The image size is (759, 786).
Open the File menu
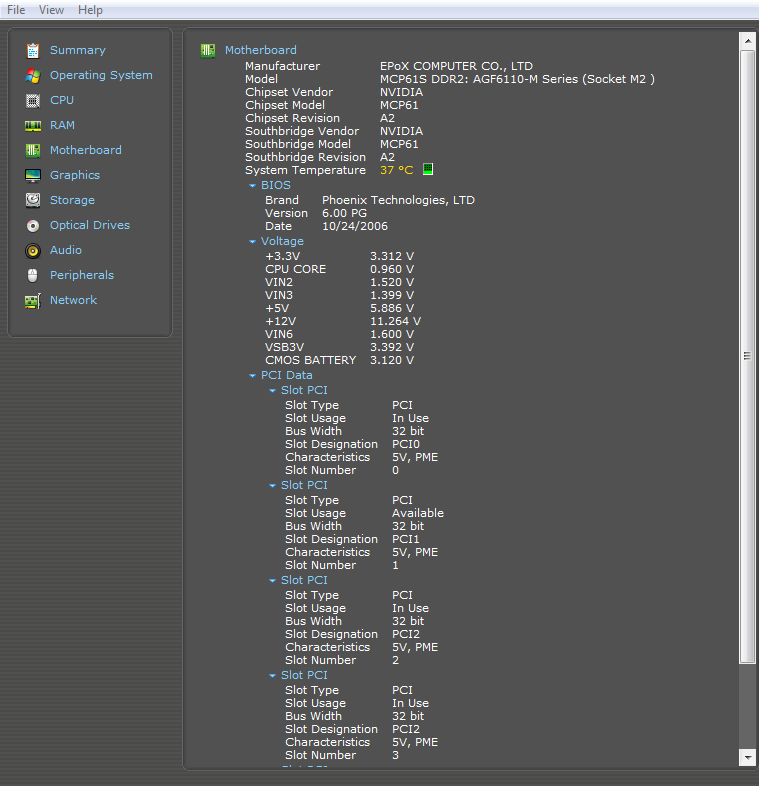point(16,10)
